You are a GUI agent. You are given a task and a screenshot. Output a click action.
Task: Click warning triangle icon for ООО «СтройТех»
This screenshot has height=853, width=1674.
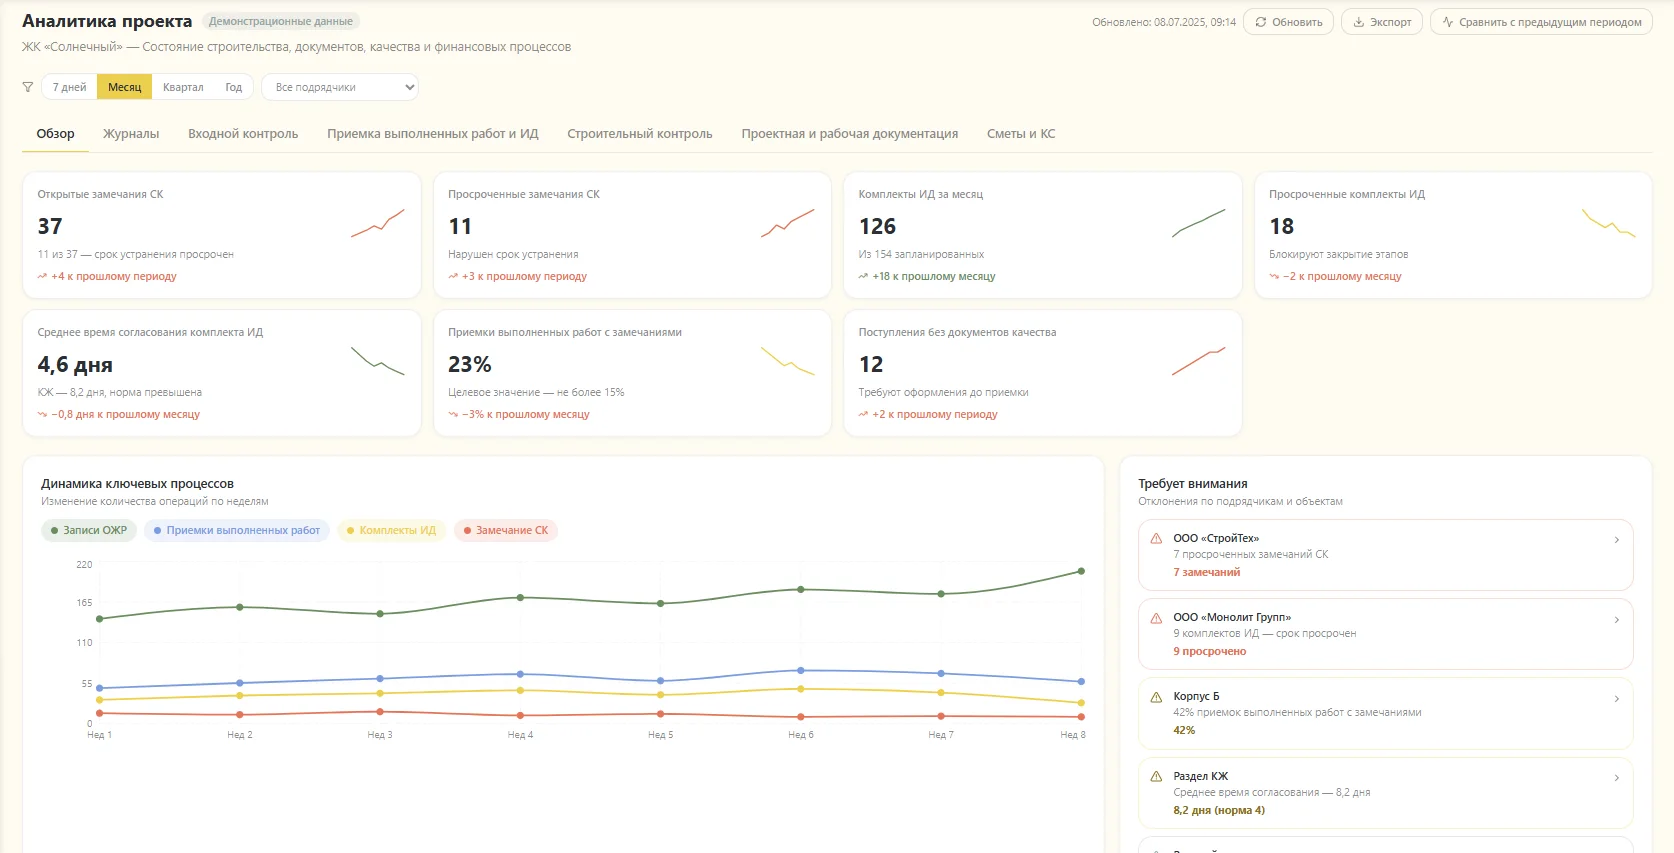point(1156,538)
